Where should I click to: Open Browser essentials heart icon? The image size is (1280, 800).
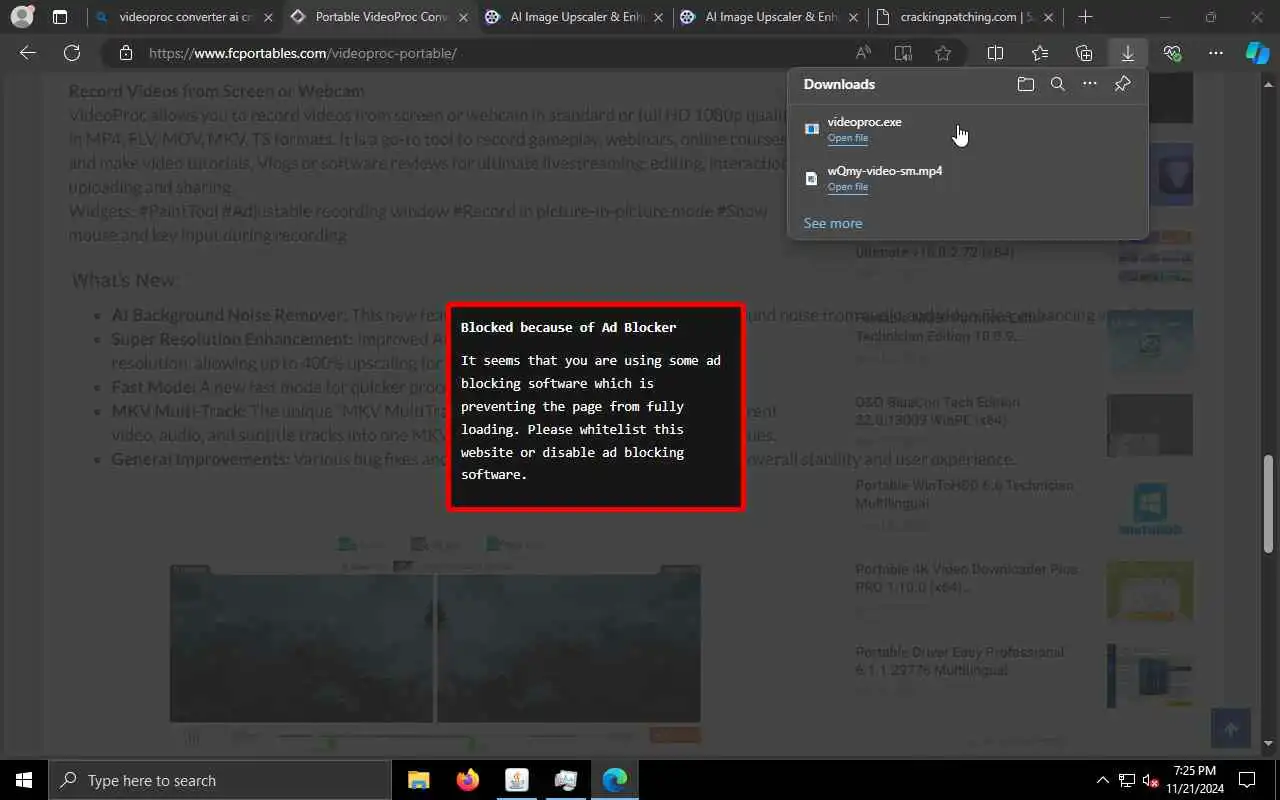(x=1172, y=53)
